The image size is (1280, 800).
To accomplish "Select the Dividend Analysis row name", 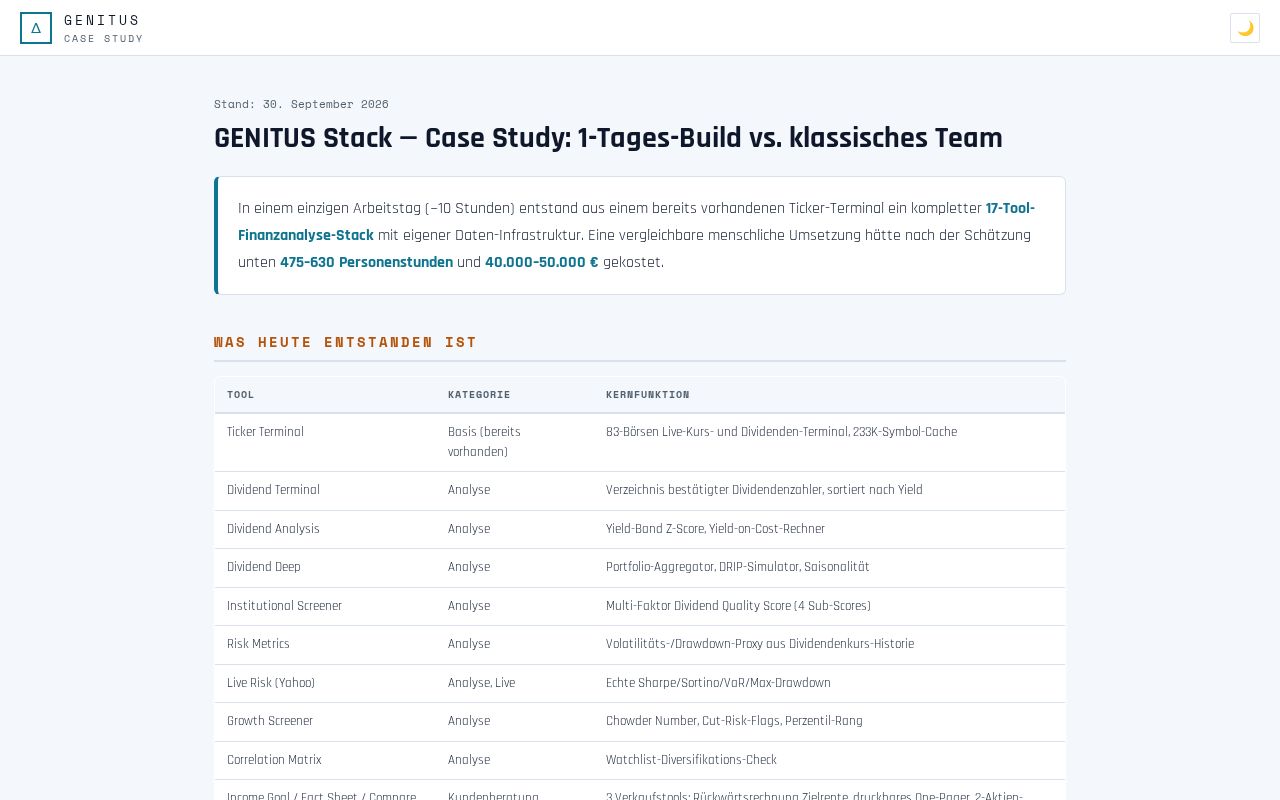I will [273, 529].
